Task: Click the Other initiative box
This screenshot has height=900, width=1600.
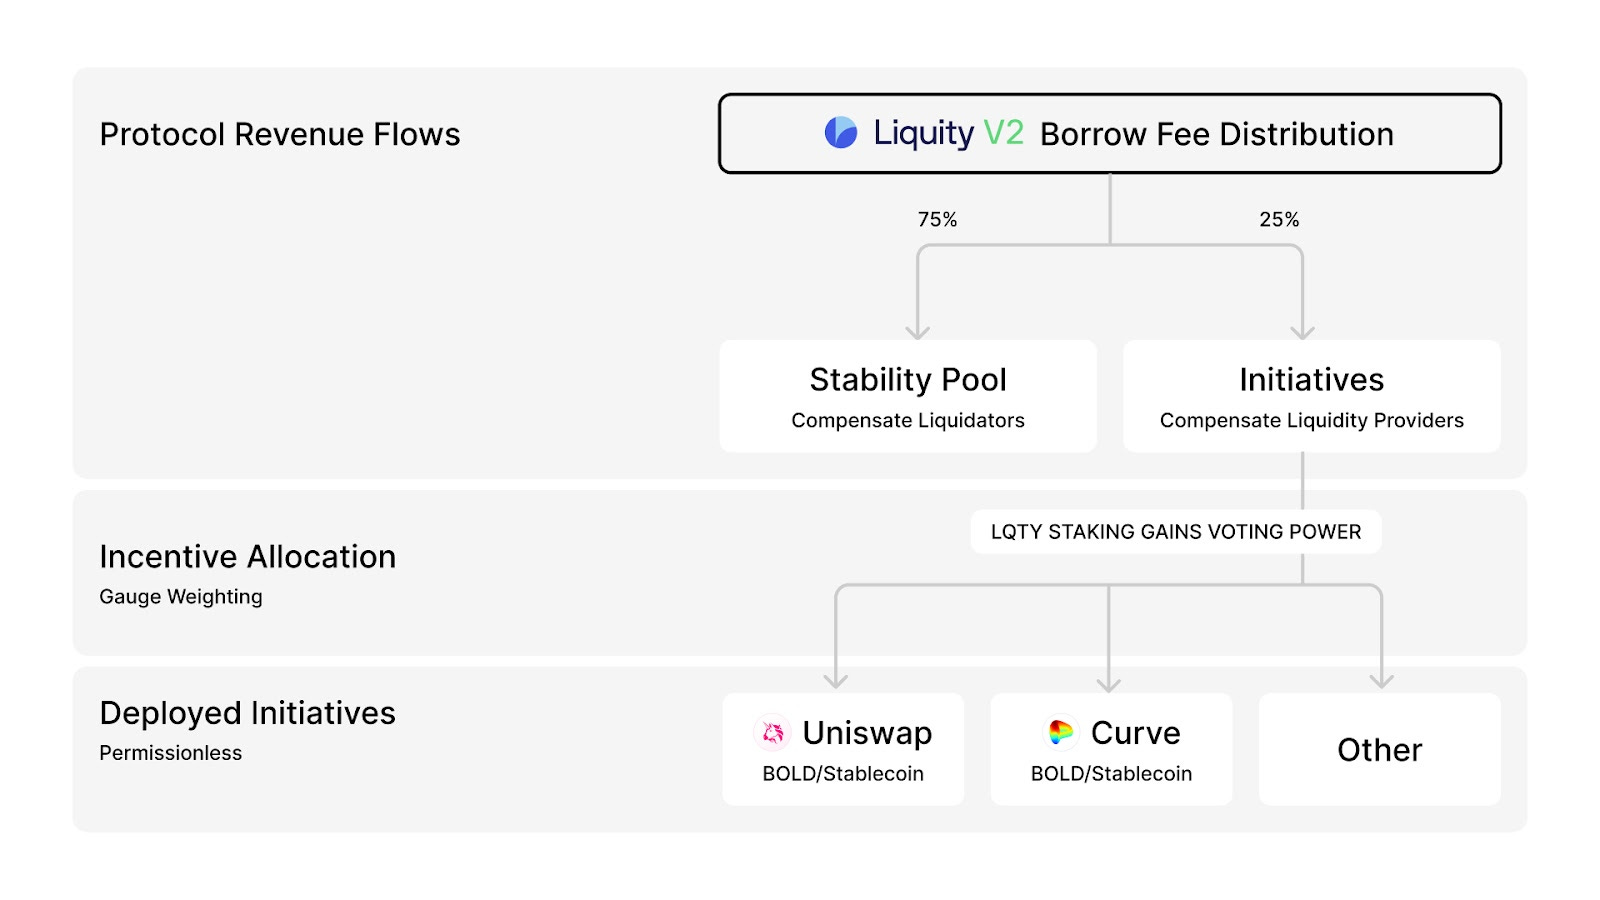Action: (x=1379, y=749)
